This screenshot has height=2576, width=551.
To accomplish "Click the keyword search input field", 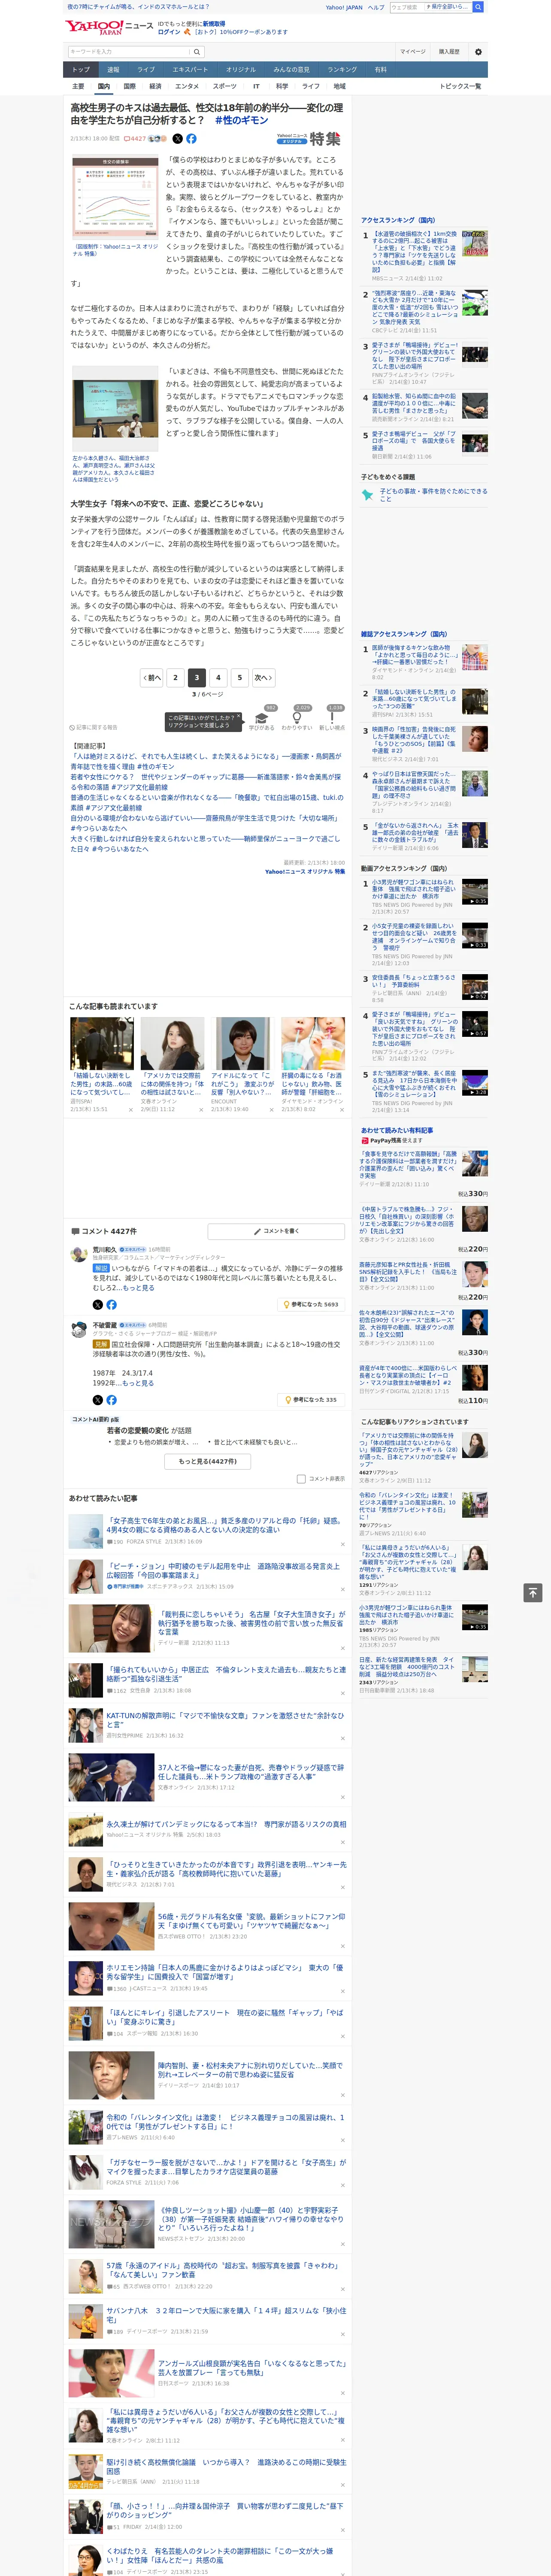I will pos(129,52).
